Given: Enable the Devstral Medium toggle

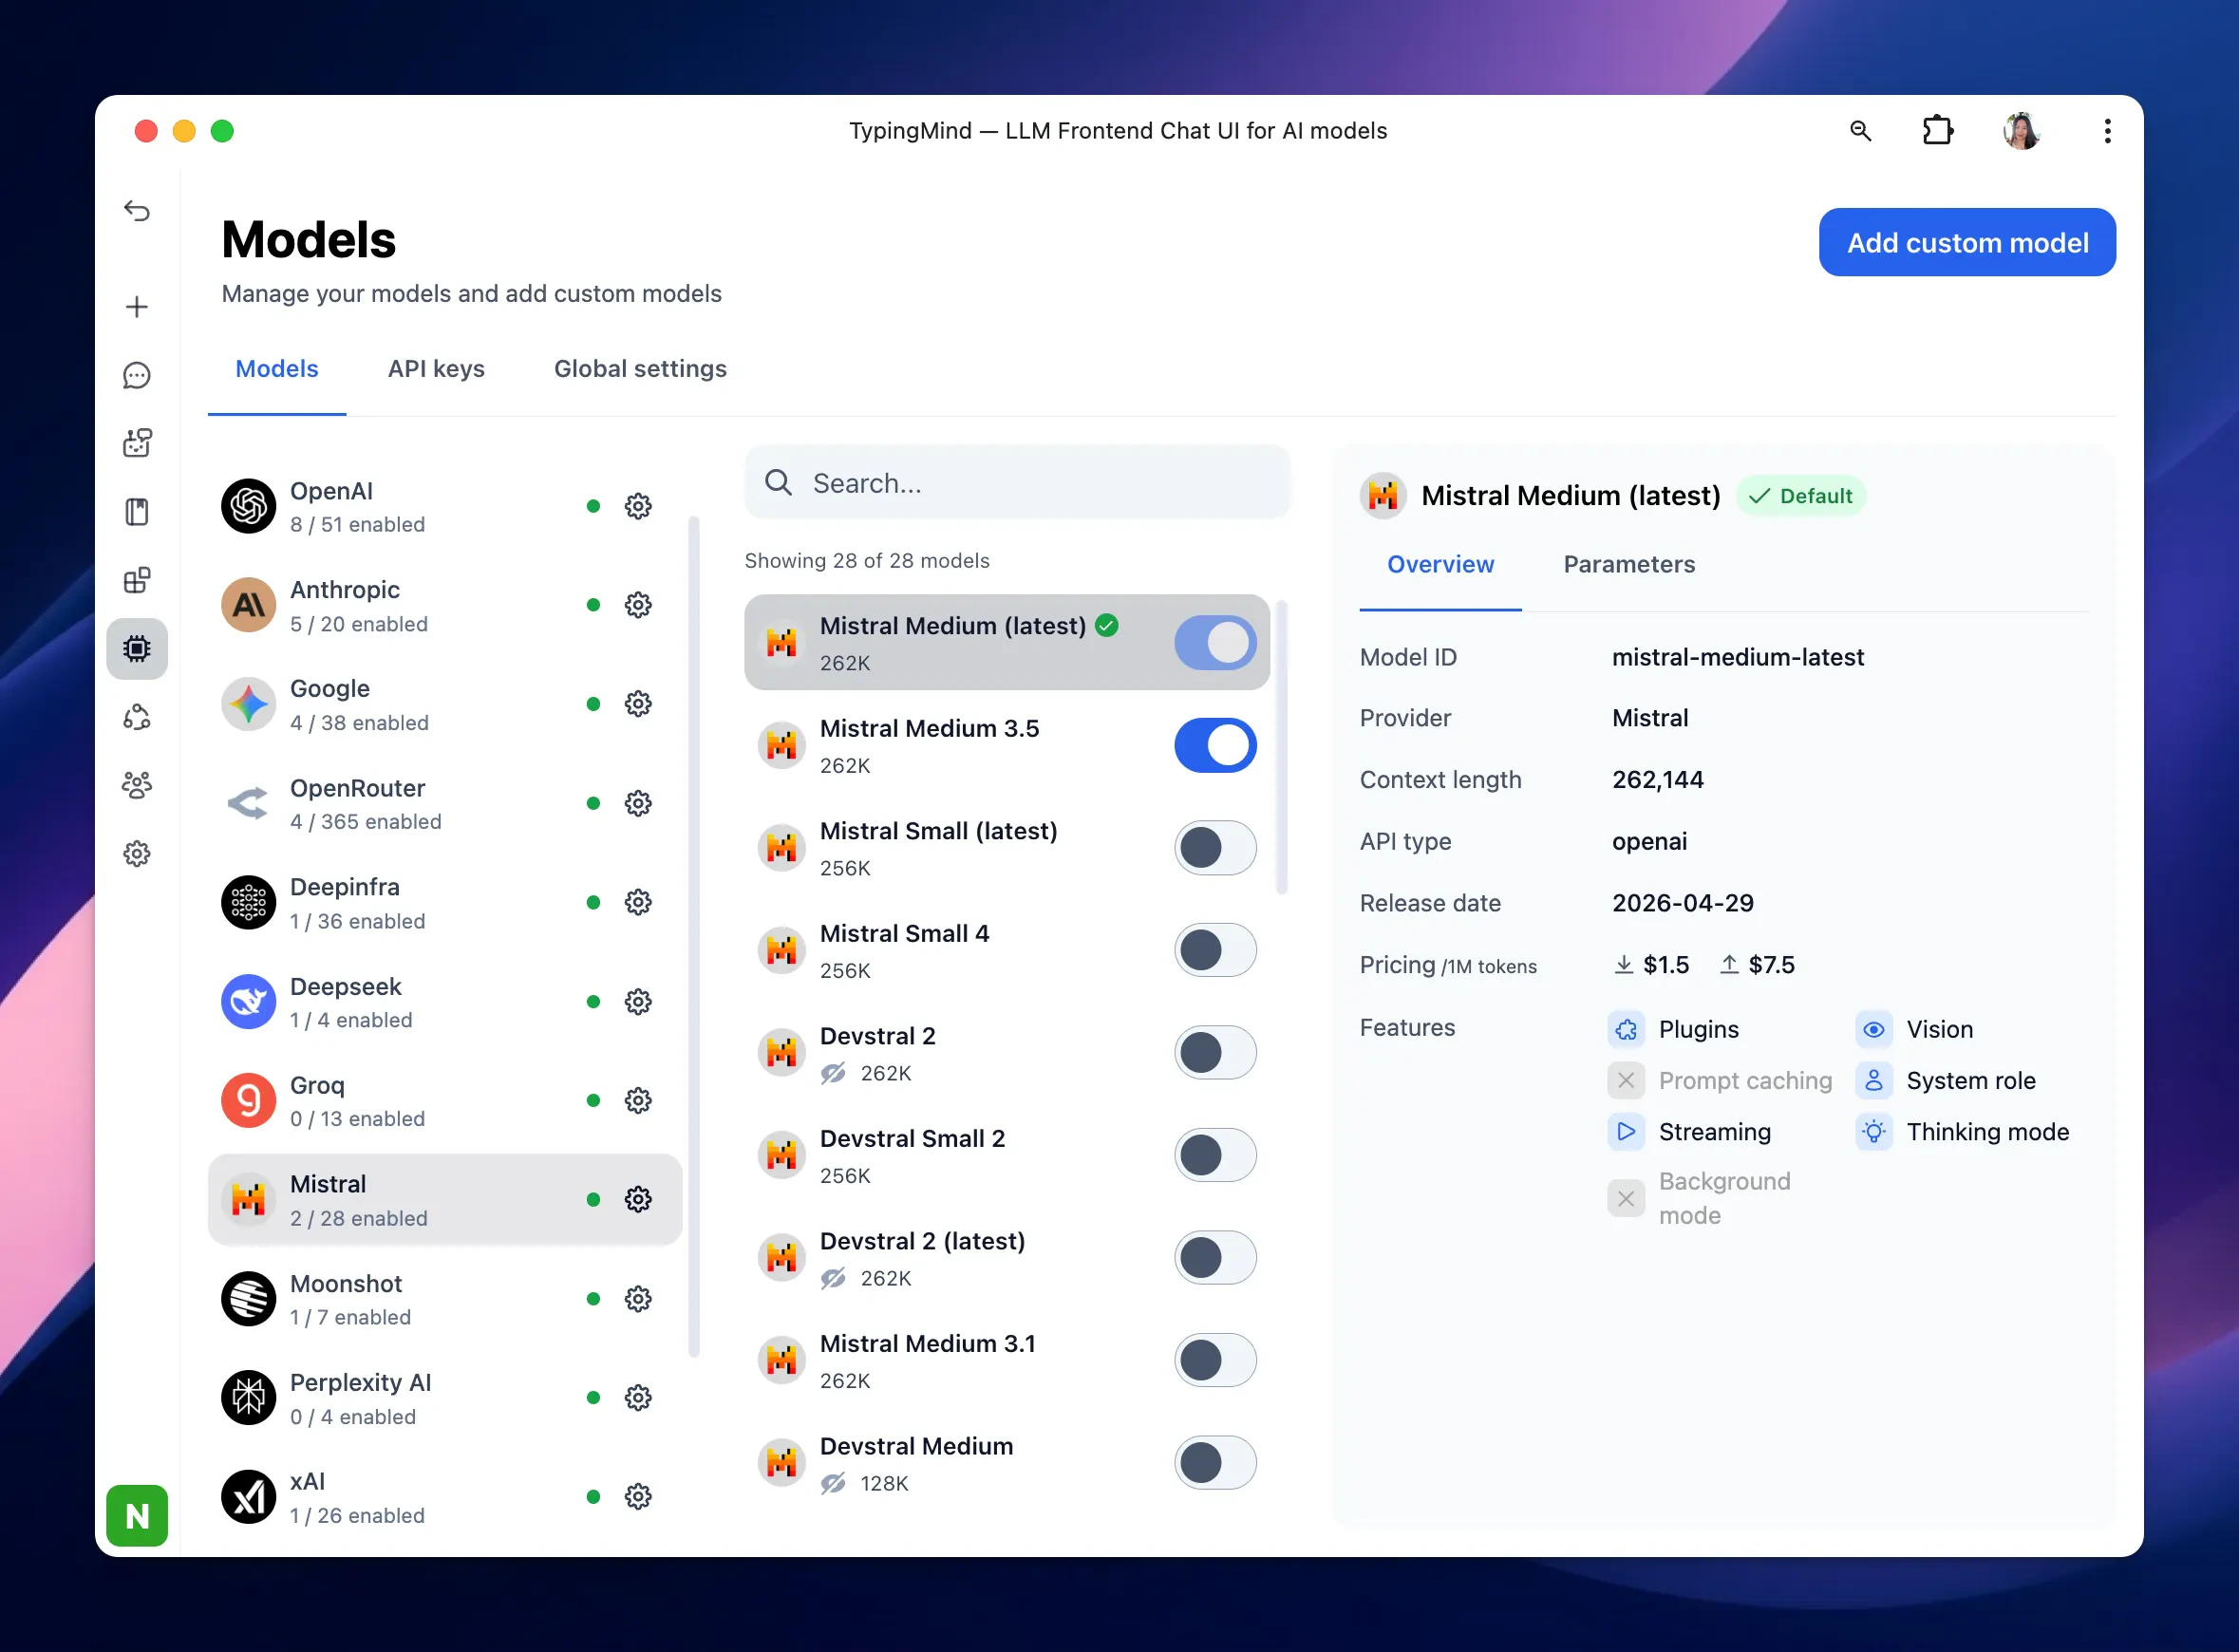Looking at the screenshot, I should [x=1215, y=1463].
